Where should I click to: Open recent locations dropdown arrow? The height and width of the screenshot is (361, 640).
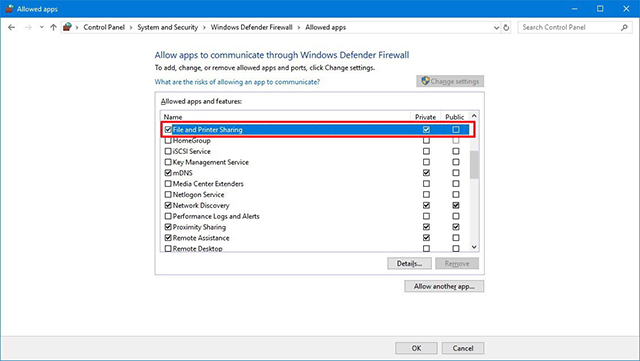coord(41,27)
